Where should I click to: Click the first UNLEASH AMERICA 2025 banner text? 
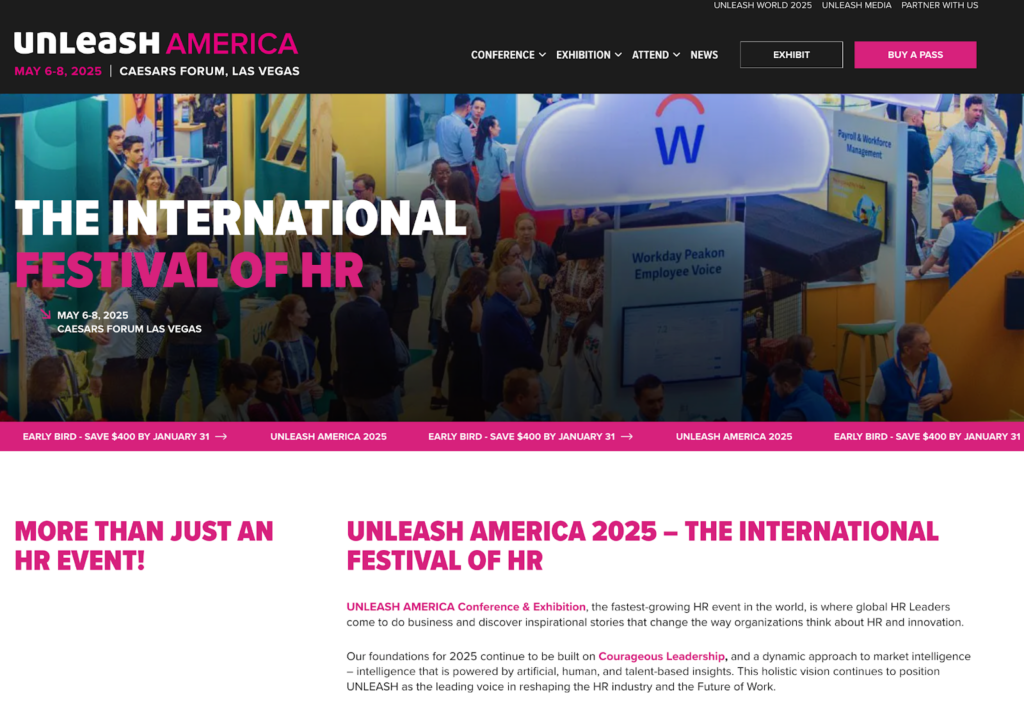click(328, 436)
